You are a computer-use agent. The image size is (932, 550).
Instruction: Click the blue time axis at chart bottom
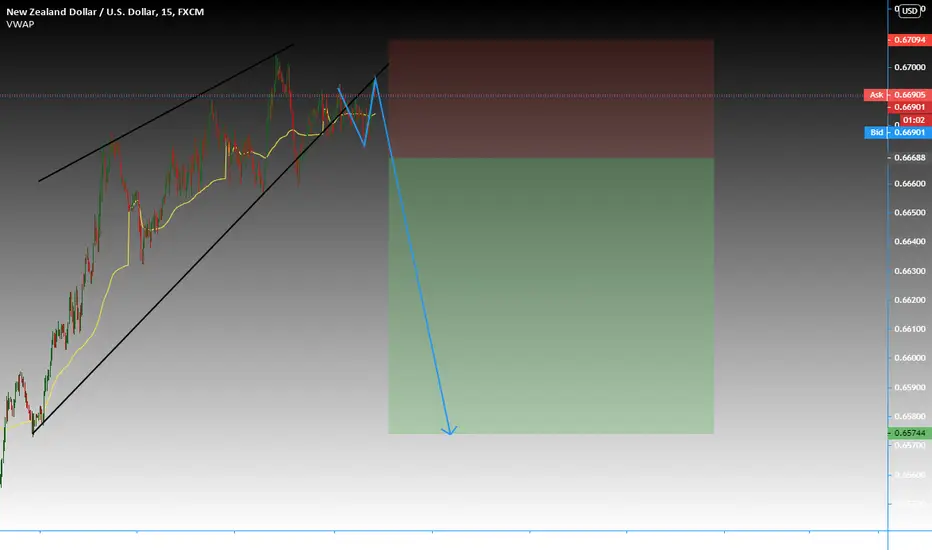[x=443, y=530]
